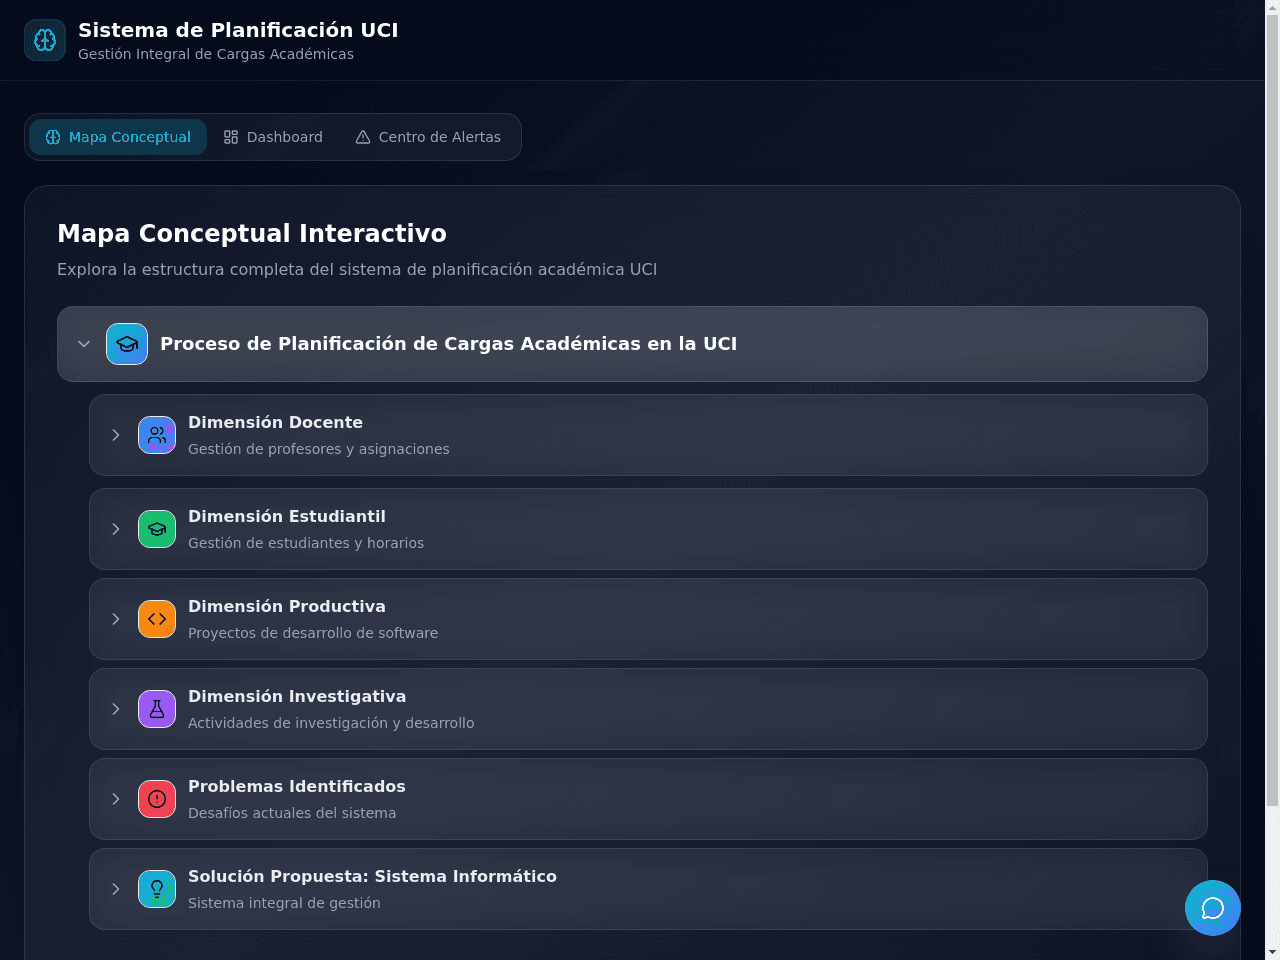Click the brain logo icon in header
Screen dimensions: 1280x960
45,40
